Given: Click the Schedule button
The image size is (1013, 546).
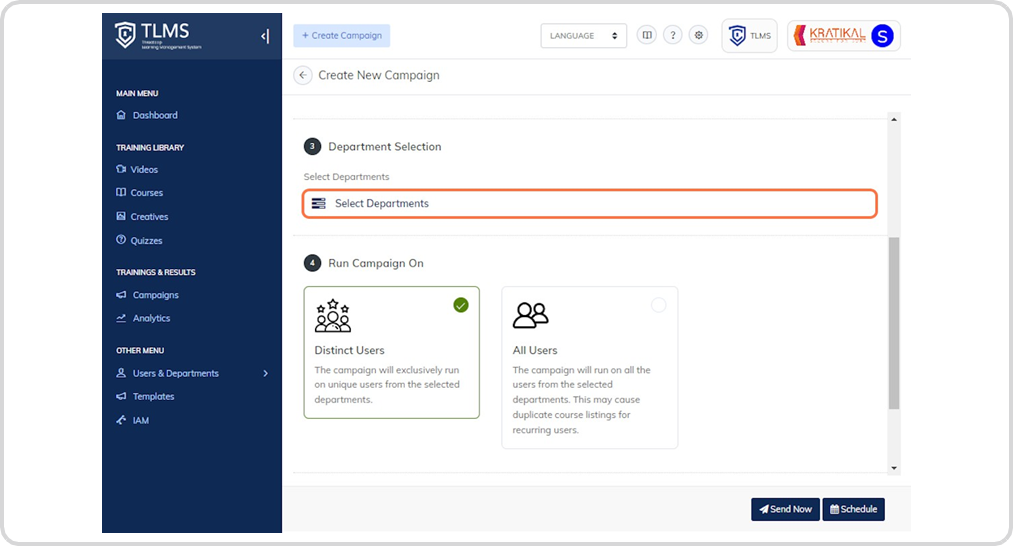Looking at the screenshot, I should (853, 509).
